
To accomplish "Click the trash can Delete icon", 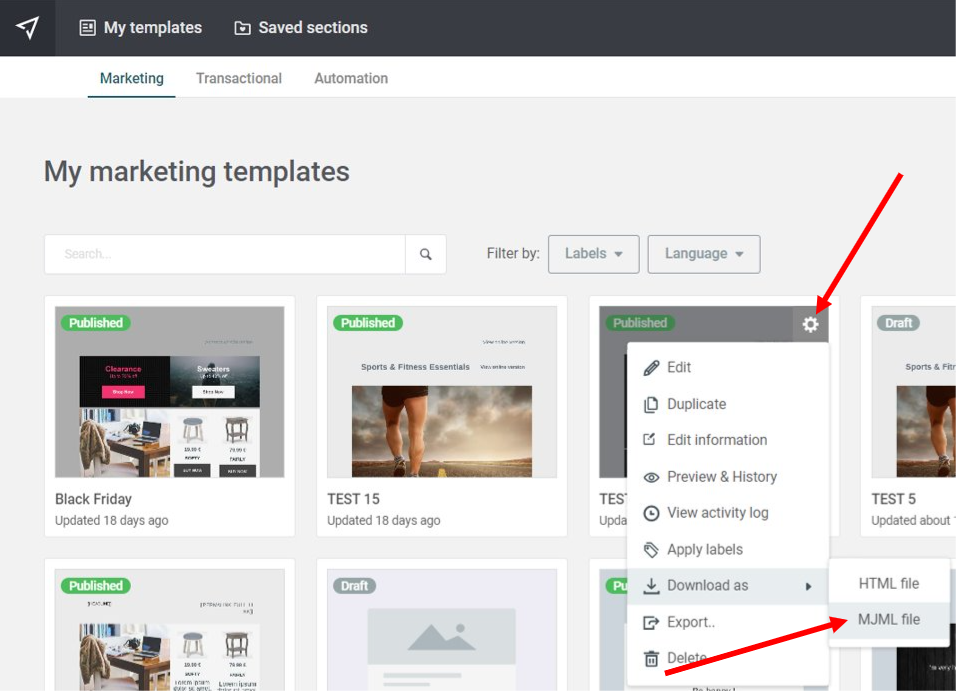I will (x=651, y=659).
